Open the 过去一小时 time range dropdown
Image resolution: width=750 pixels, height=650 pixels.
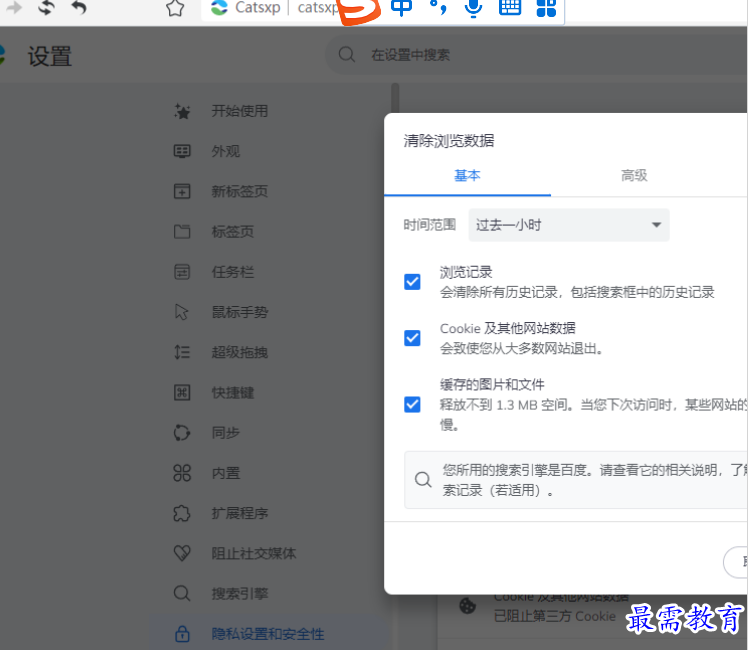tap(569, 225)
